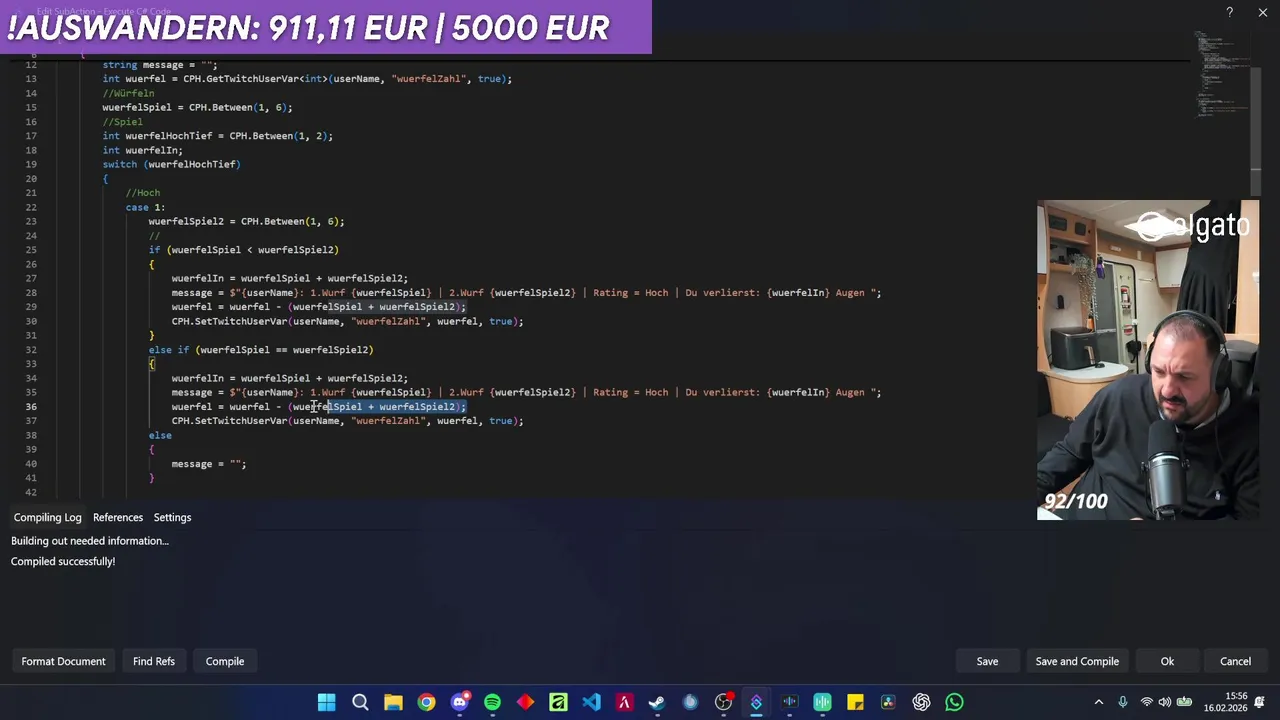Click the Compile button
Screen dimensions: 1280x720
click(x=225, y=661)
